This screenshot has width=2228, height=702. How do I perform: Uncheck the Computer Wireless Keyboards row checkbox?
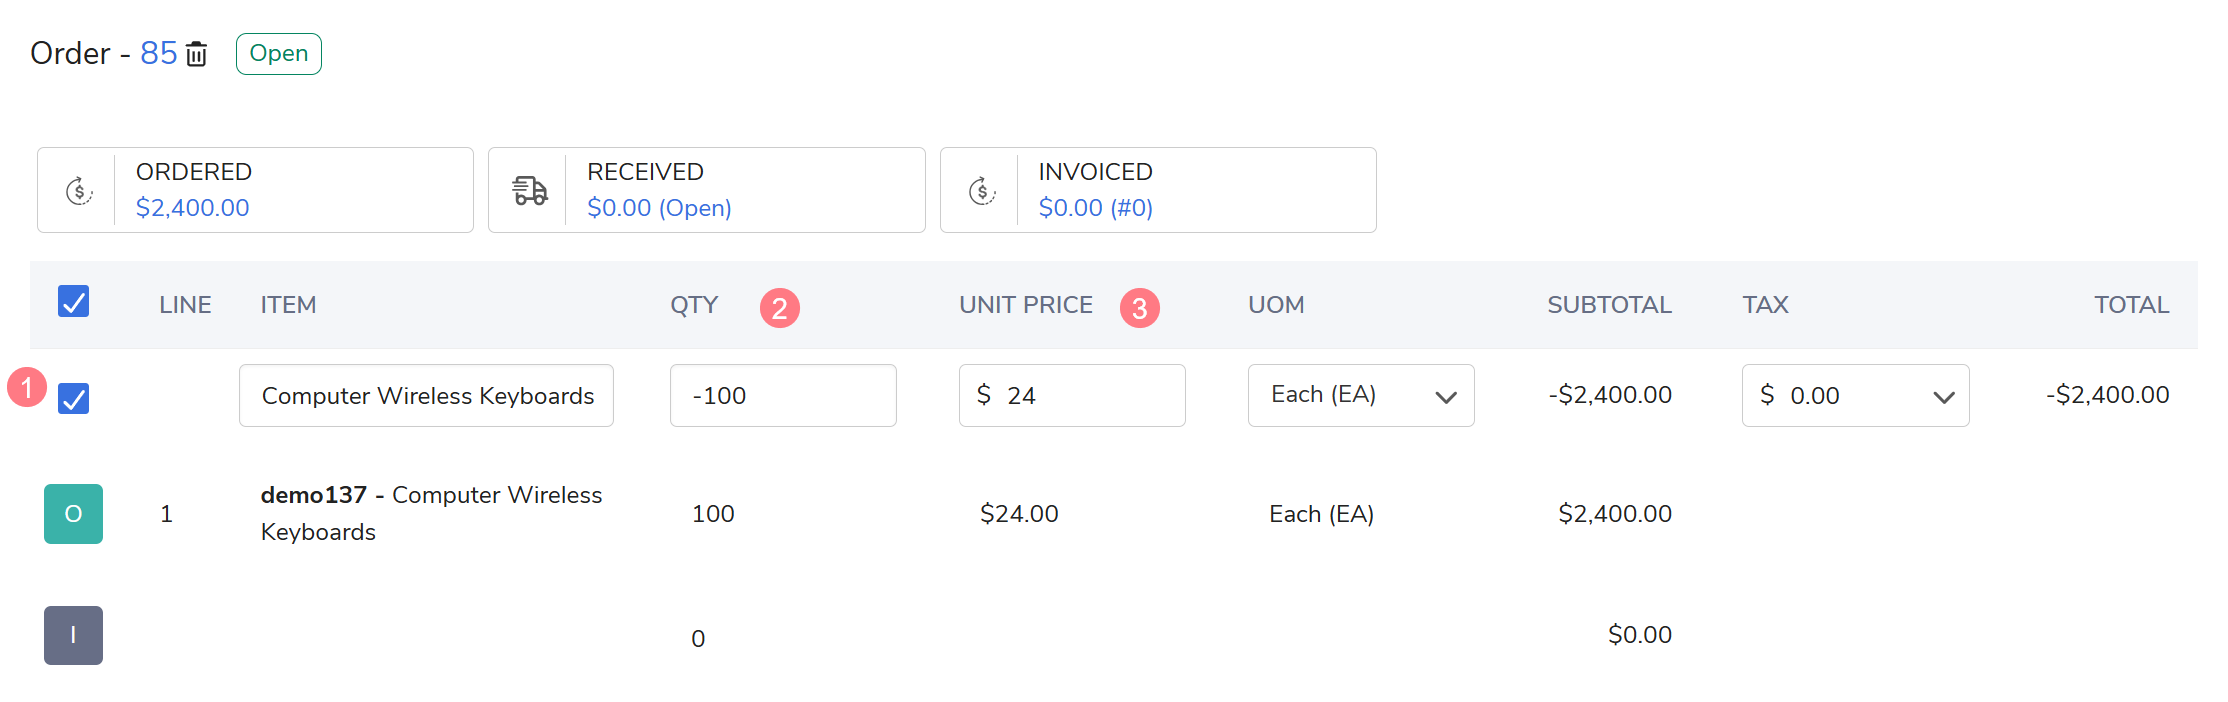74,398
